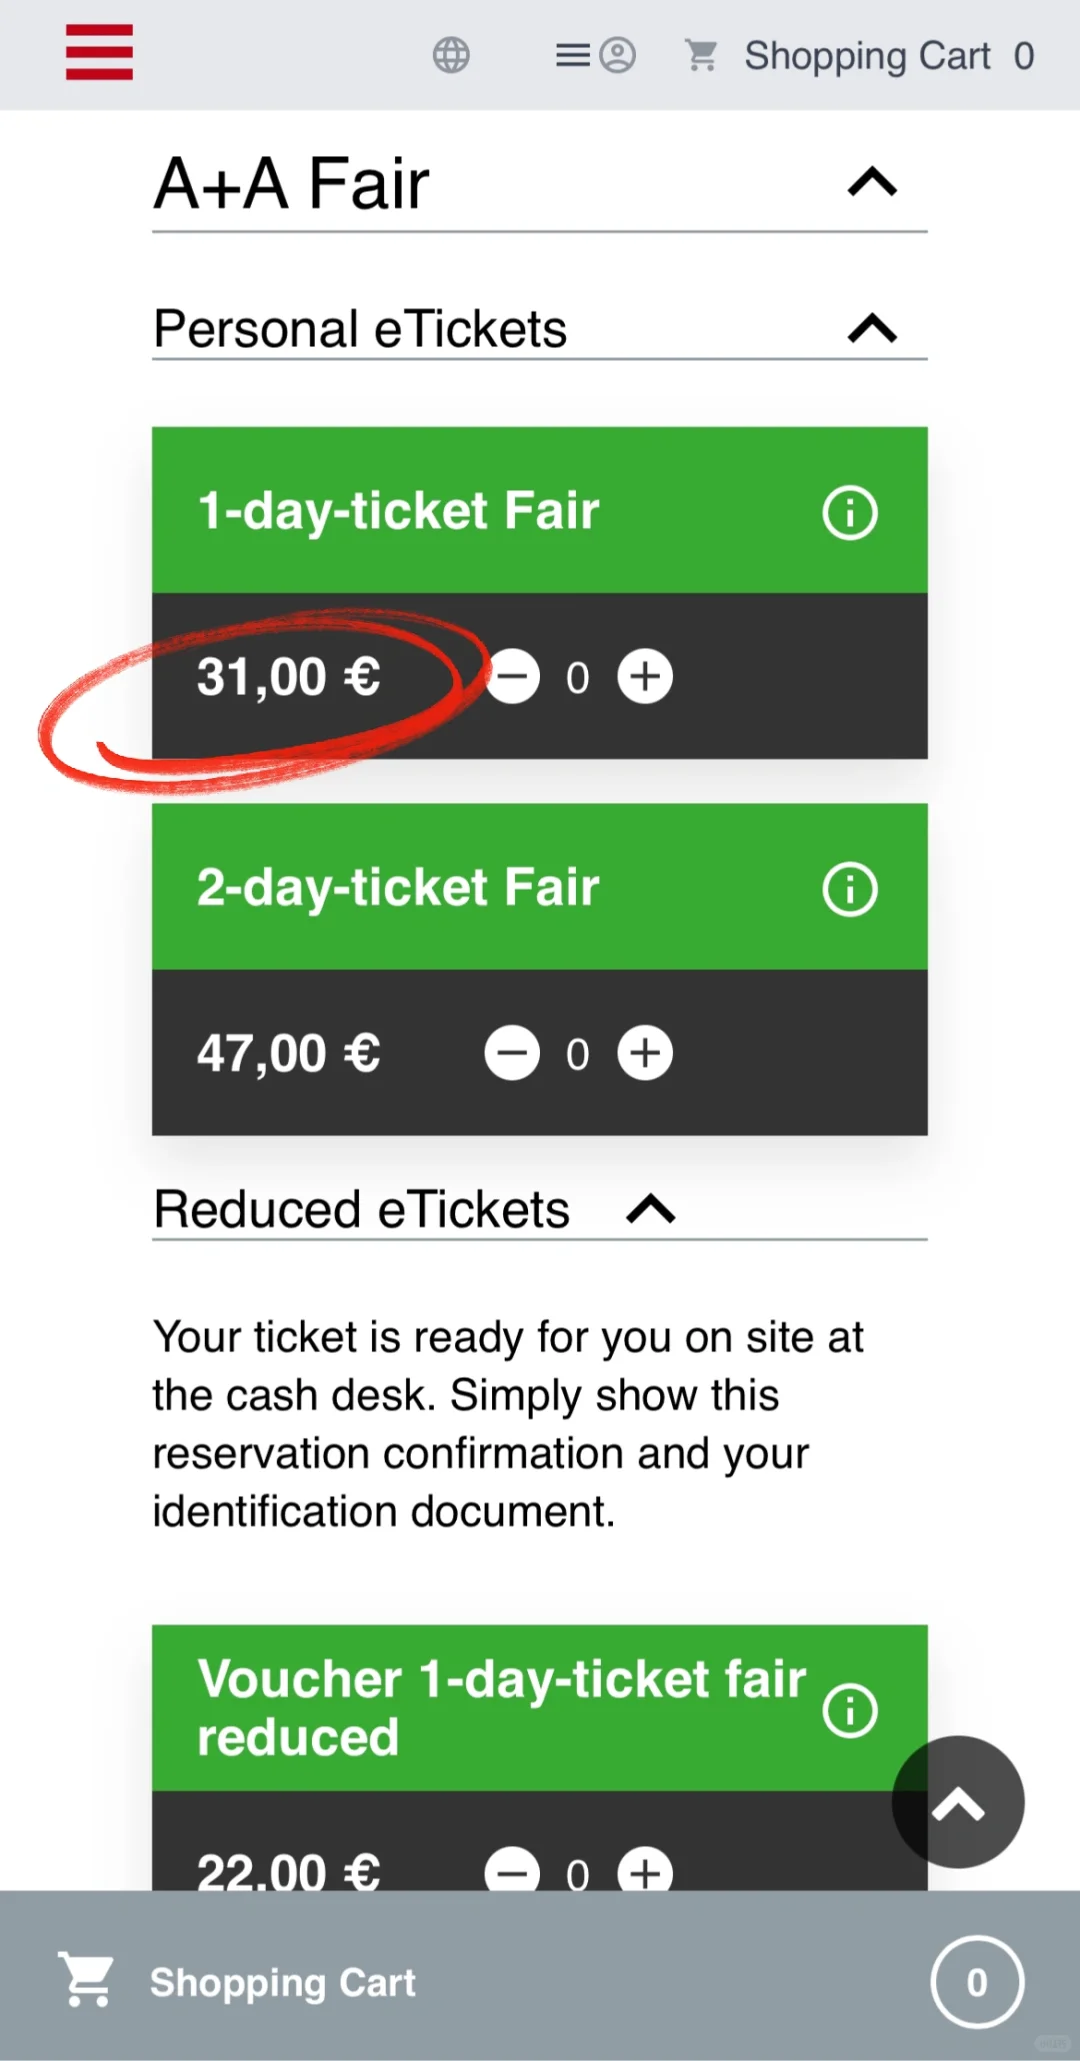Show info for 2-day-ticket Fair
The image size is (1080, 2061).
coord(850,889)
